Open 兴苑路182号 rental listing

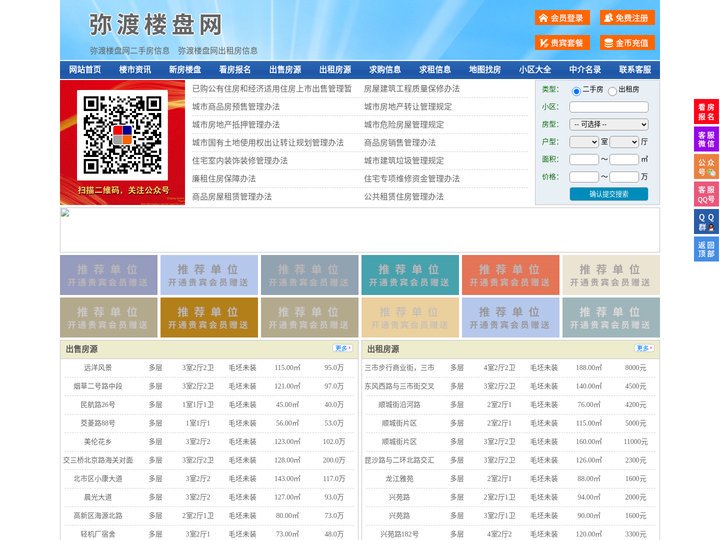coord(399,534)
